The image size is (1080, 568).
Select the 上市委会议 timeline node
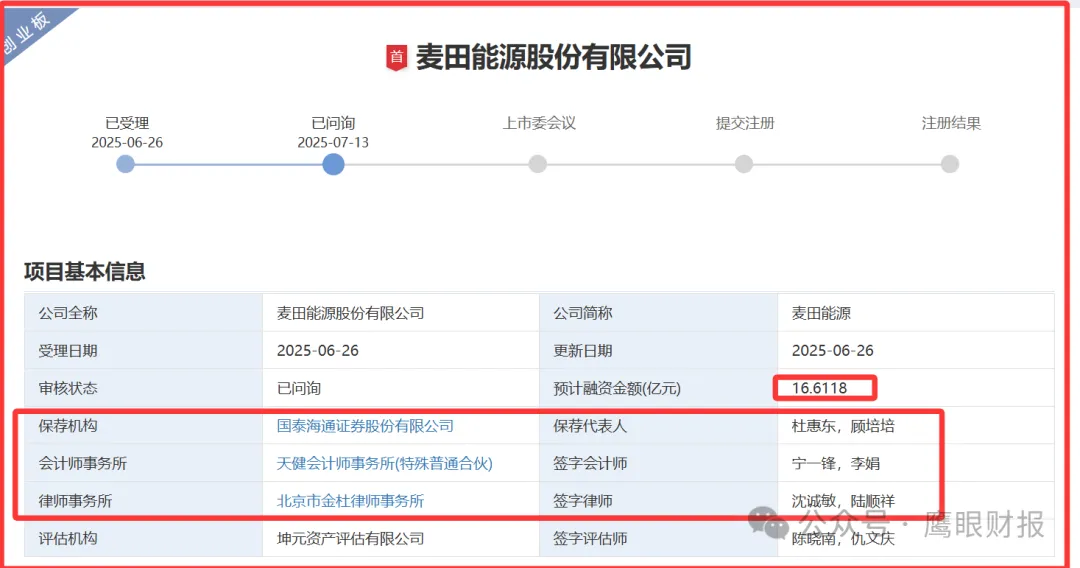(x=538, y=164)
